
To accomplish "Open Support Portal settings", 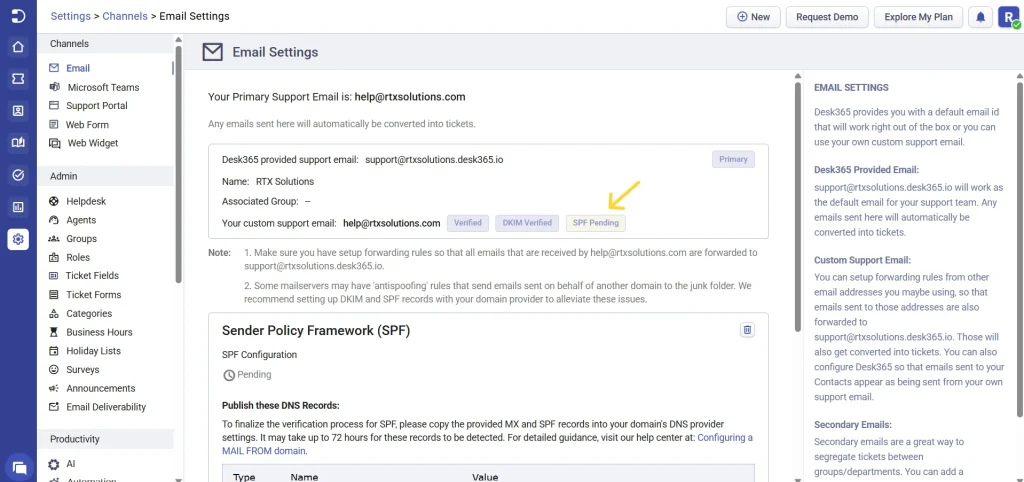I will click(97, 106).
